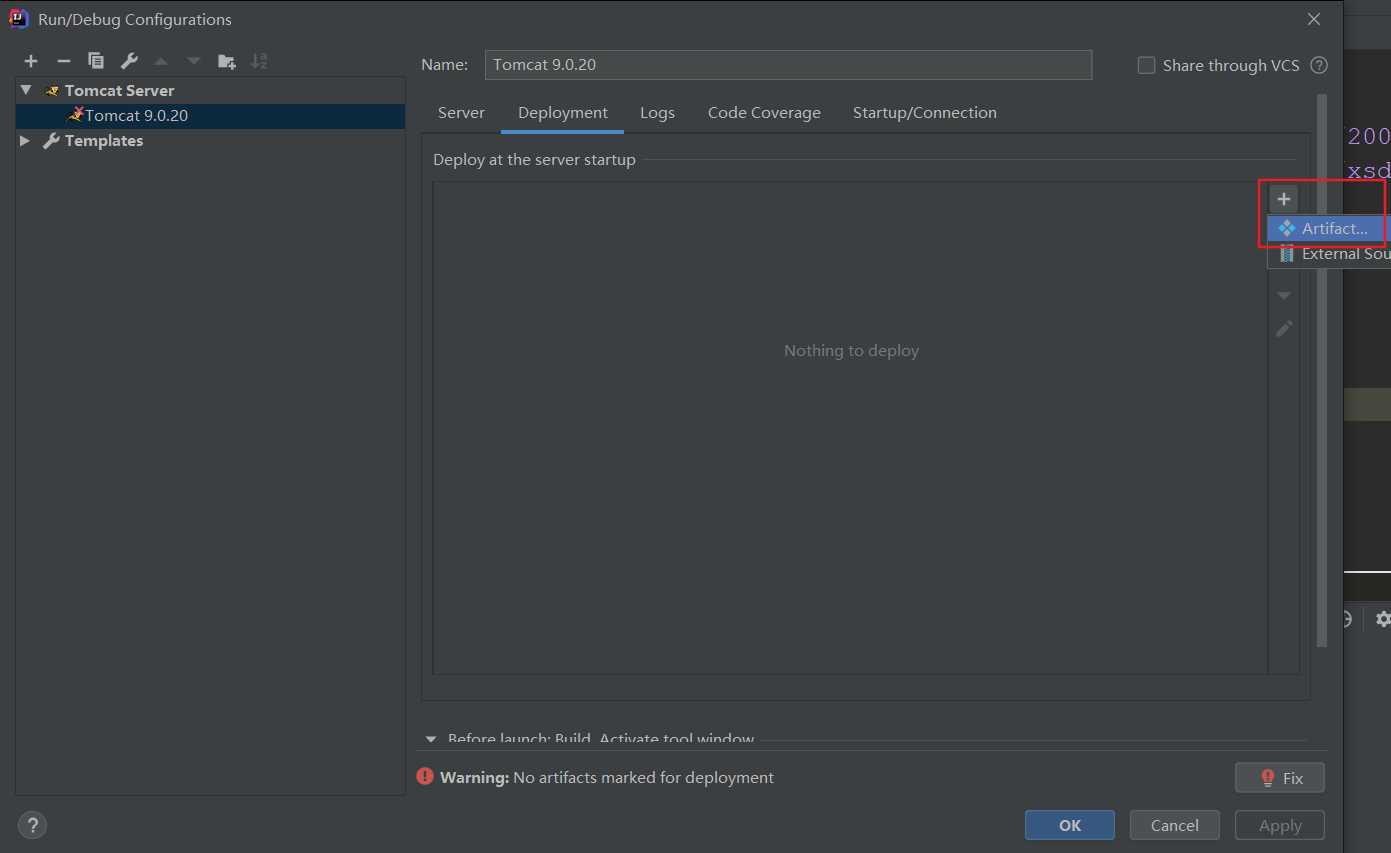The image size is (1391, 853).
Task: Select the Deployment tab
Action: [x=563, y=113]
